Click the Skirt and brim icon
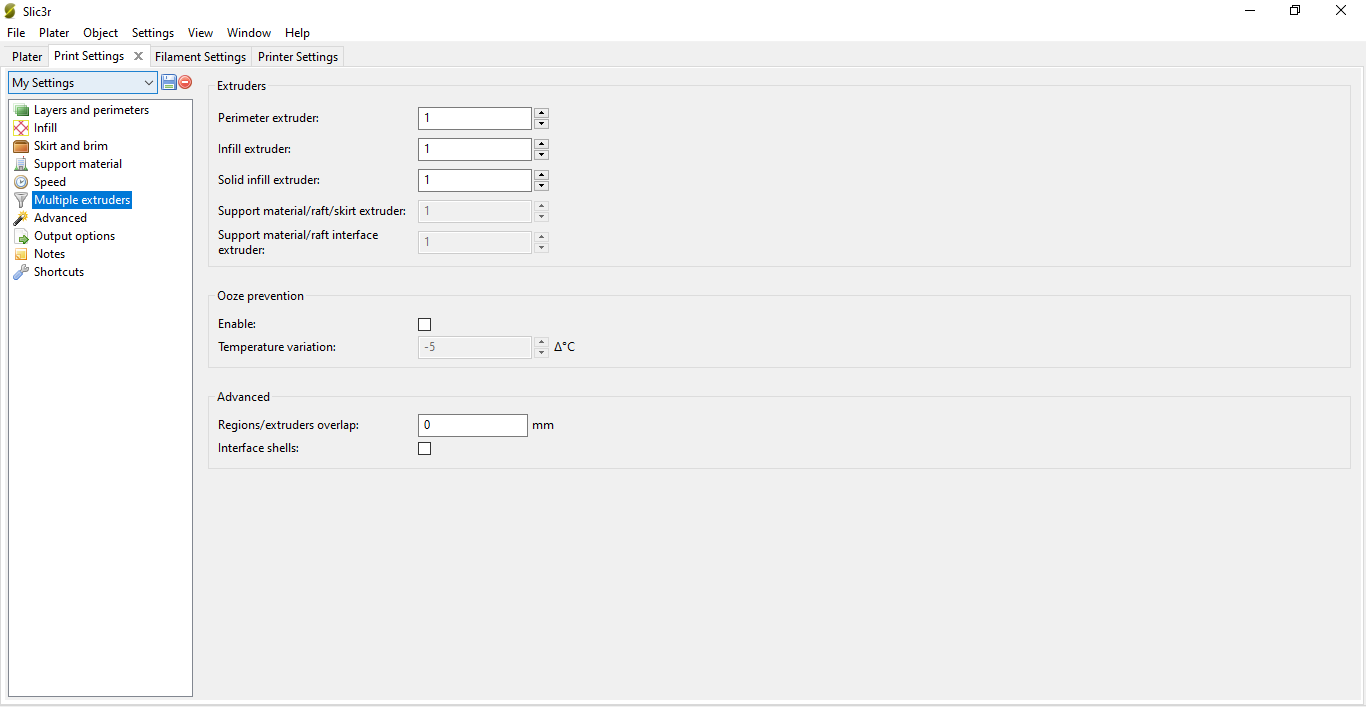Screen dimensions: 1366x707 (21, 146)
